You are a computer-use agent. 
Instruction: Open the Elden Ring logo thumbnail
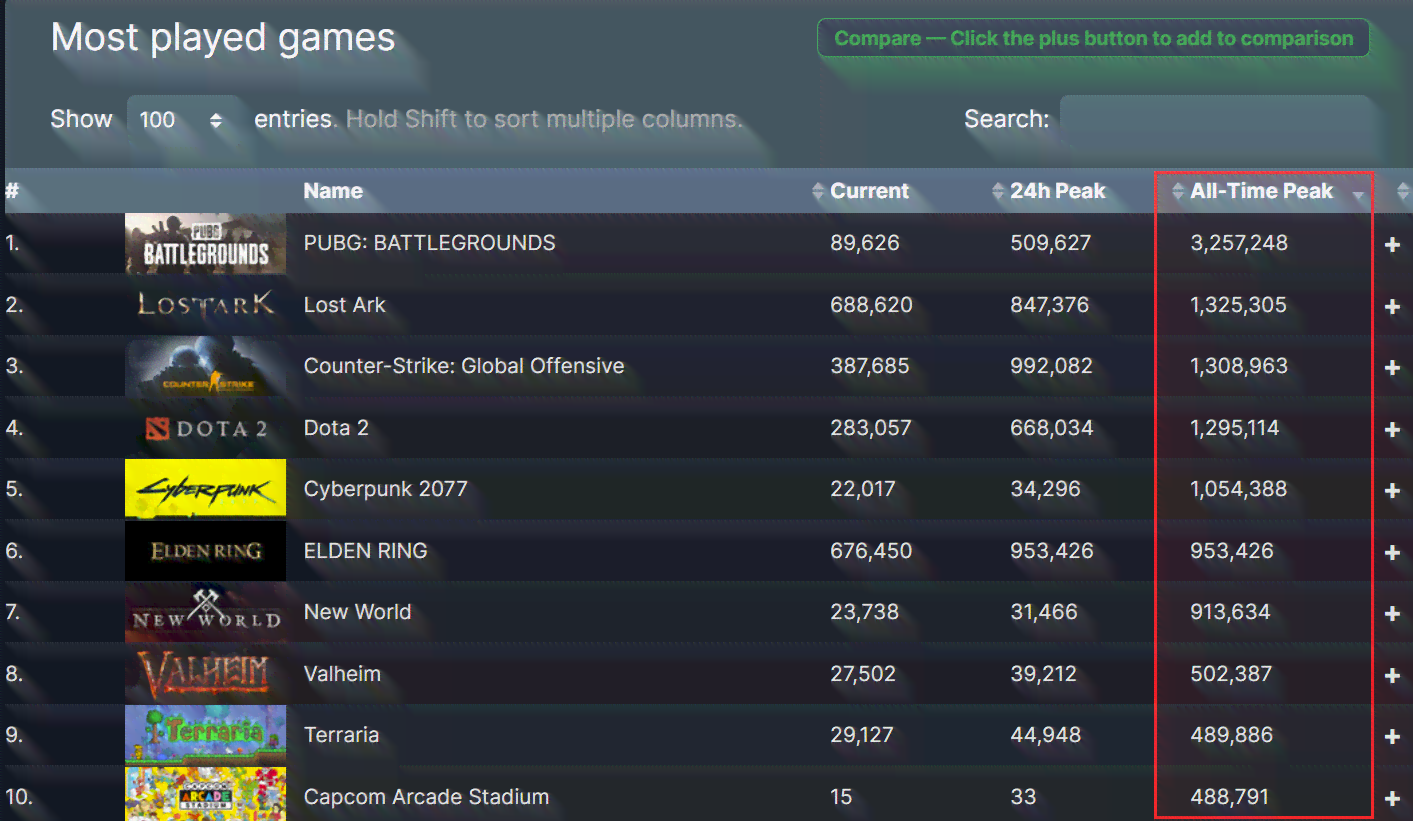point(205,551)
